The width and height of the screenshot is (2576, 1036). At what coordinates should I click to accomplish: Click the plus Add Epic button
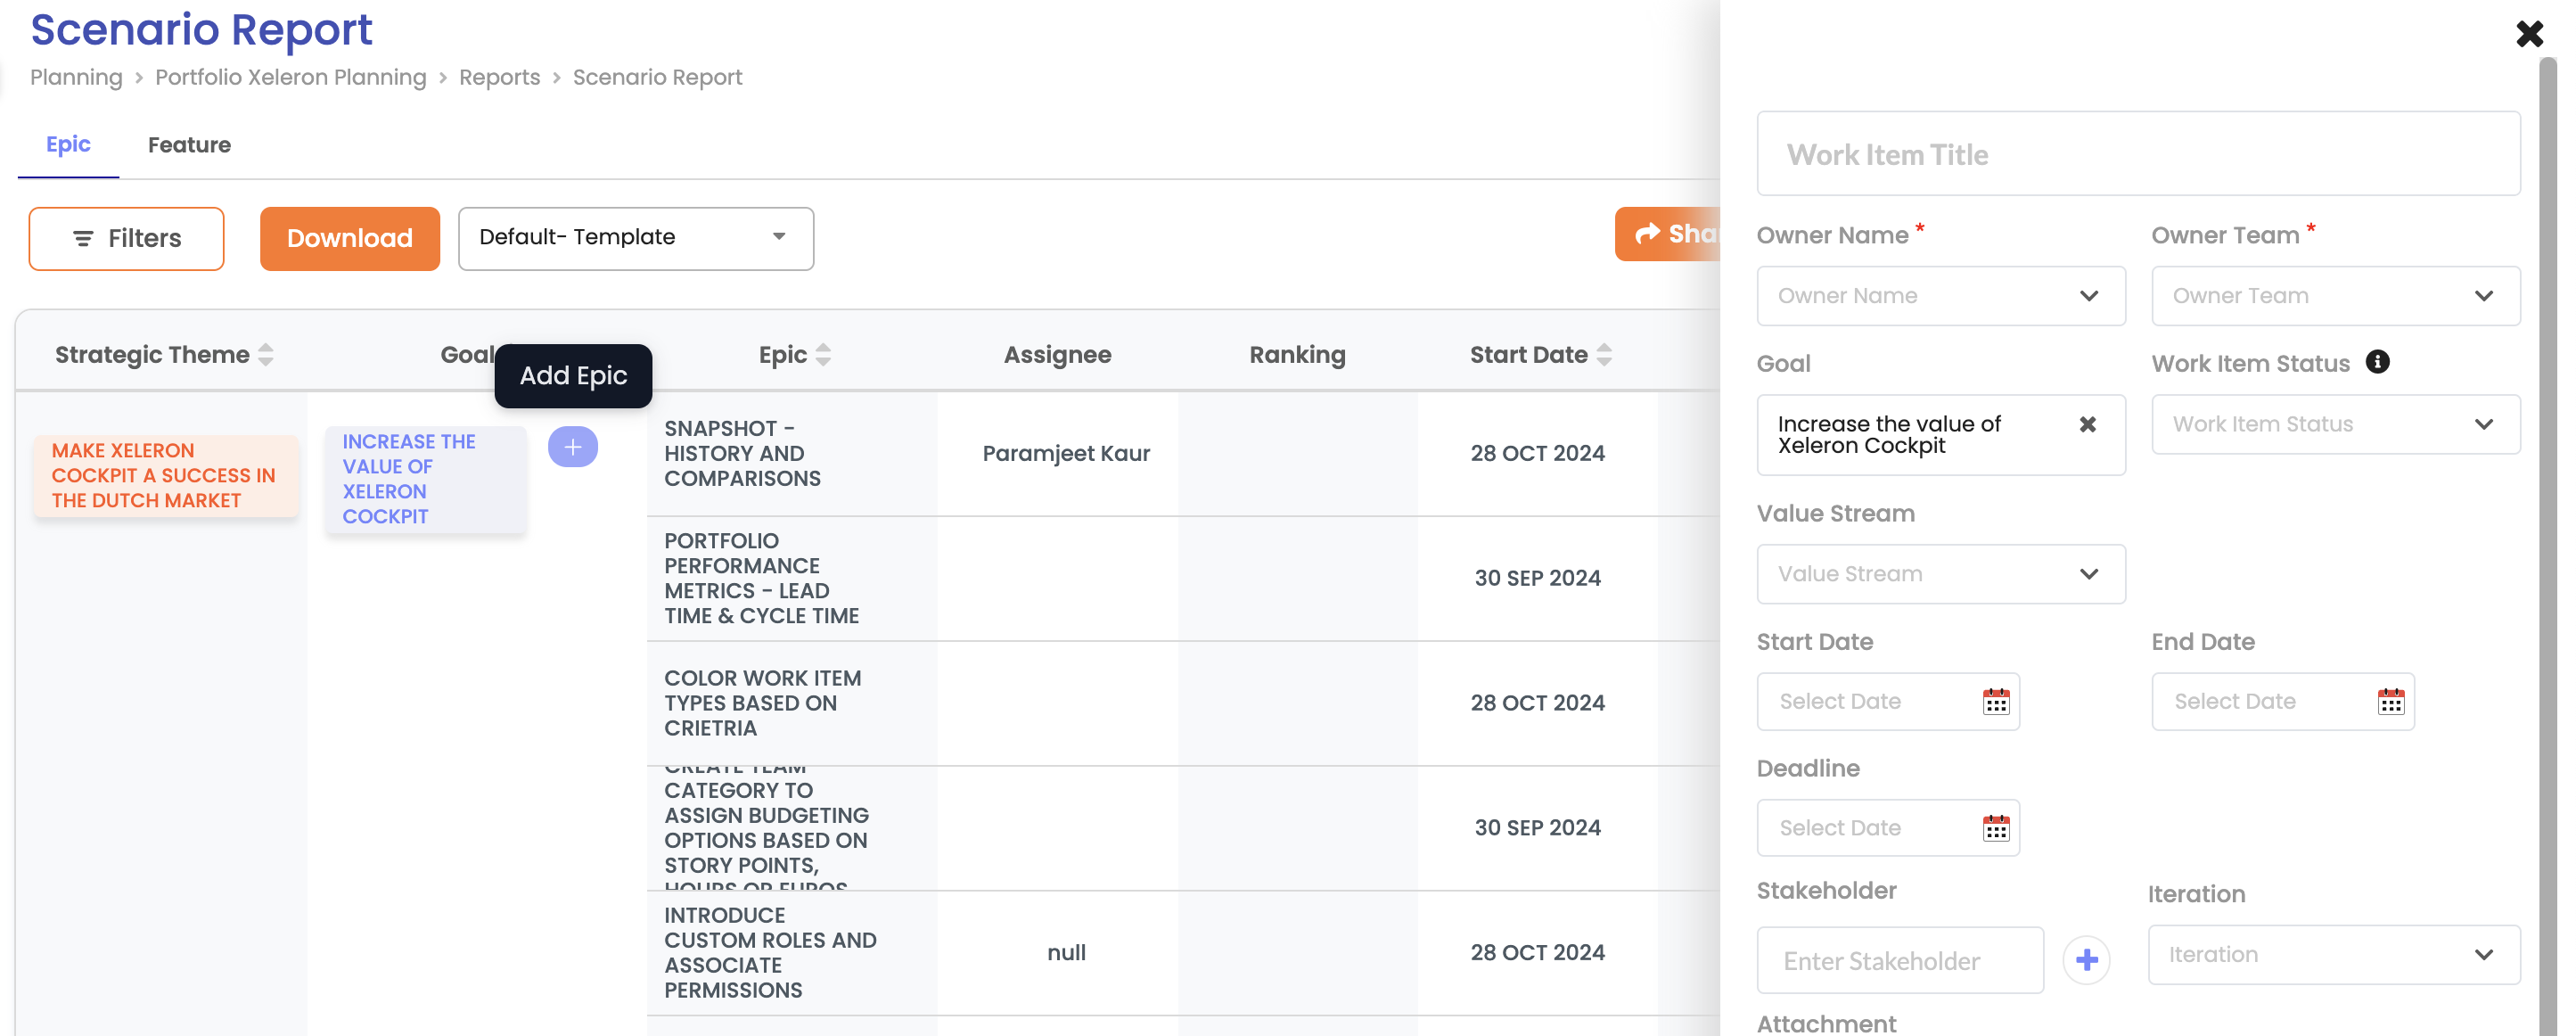(572, 447)
